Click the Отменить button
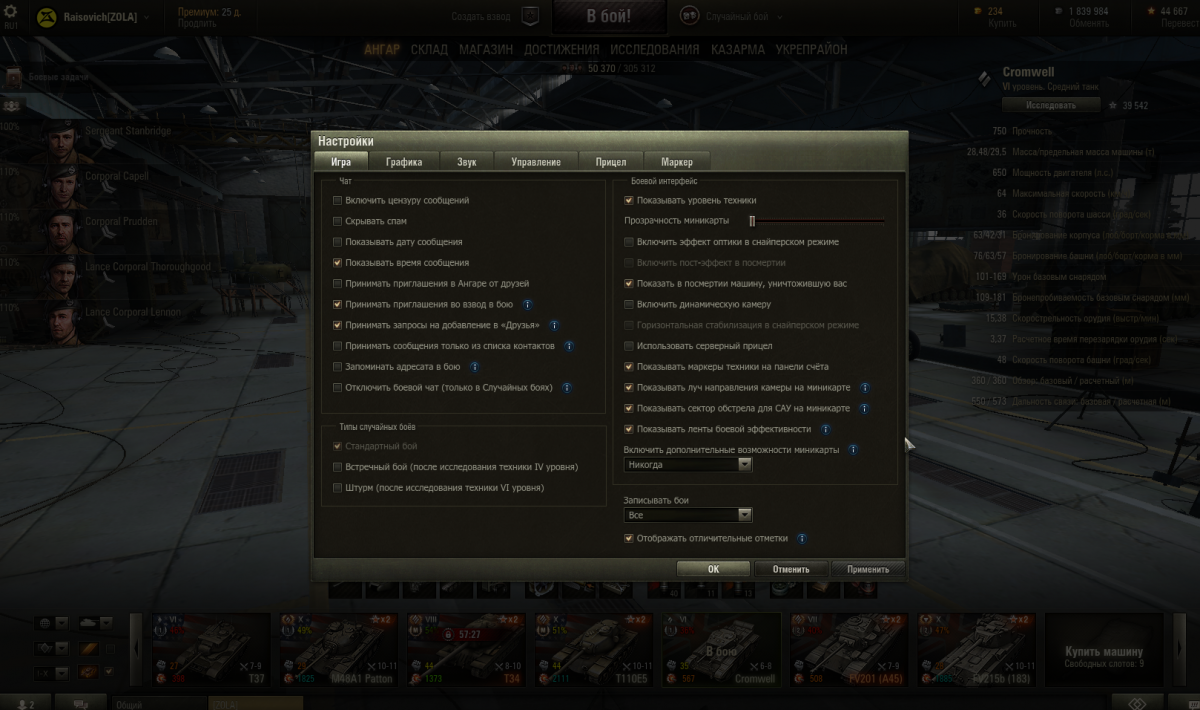 click(x=790, y=569)
